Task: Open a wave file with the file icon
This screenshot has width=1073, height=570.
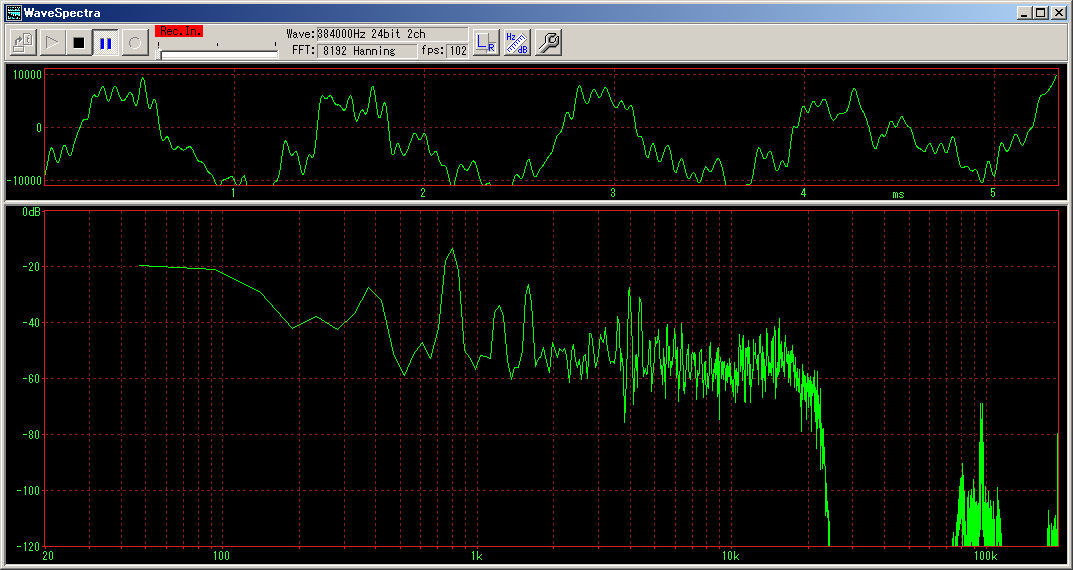Action: [x=23, y=43]
